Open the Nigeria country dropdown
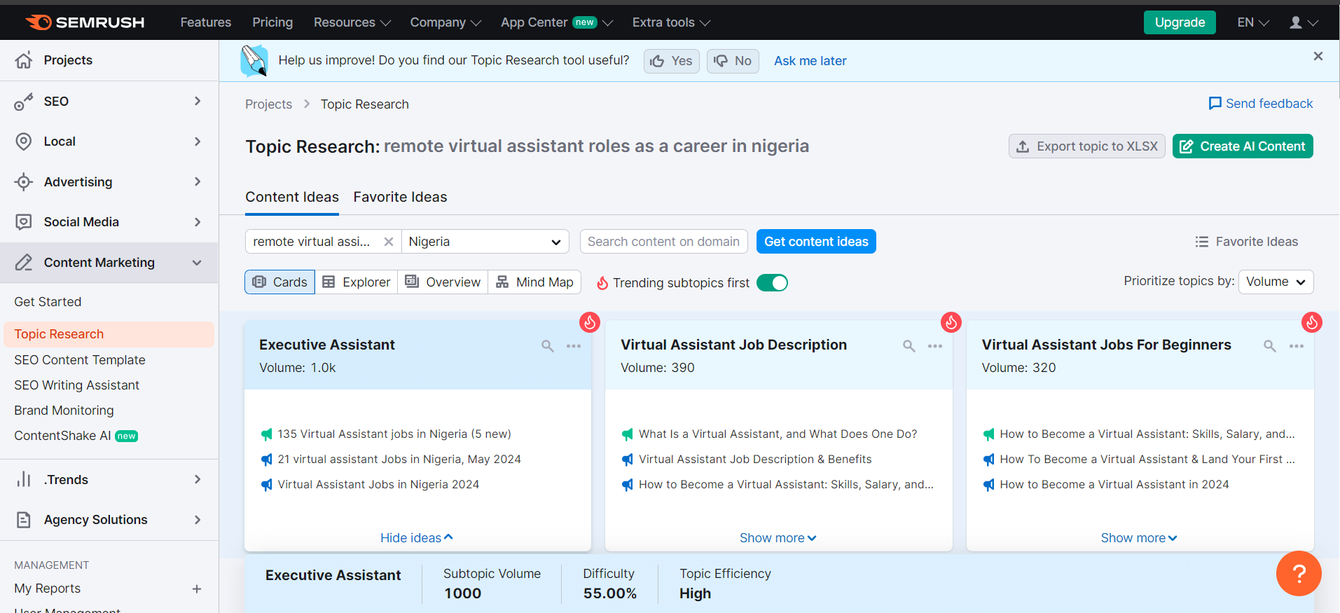1340x613 pixels. (x=485, y=242)
